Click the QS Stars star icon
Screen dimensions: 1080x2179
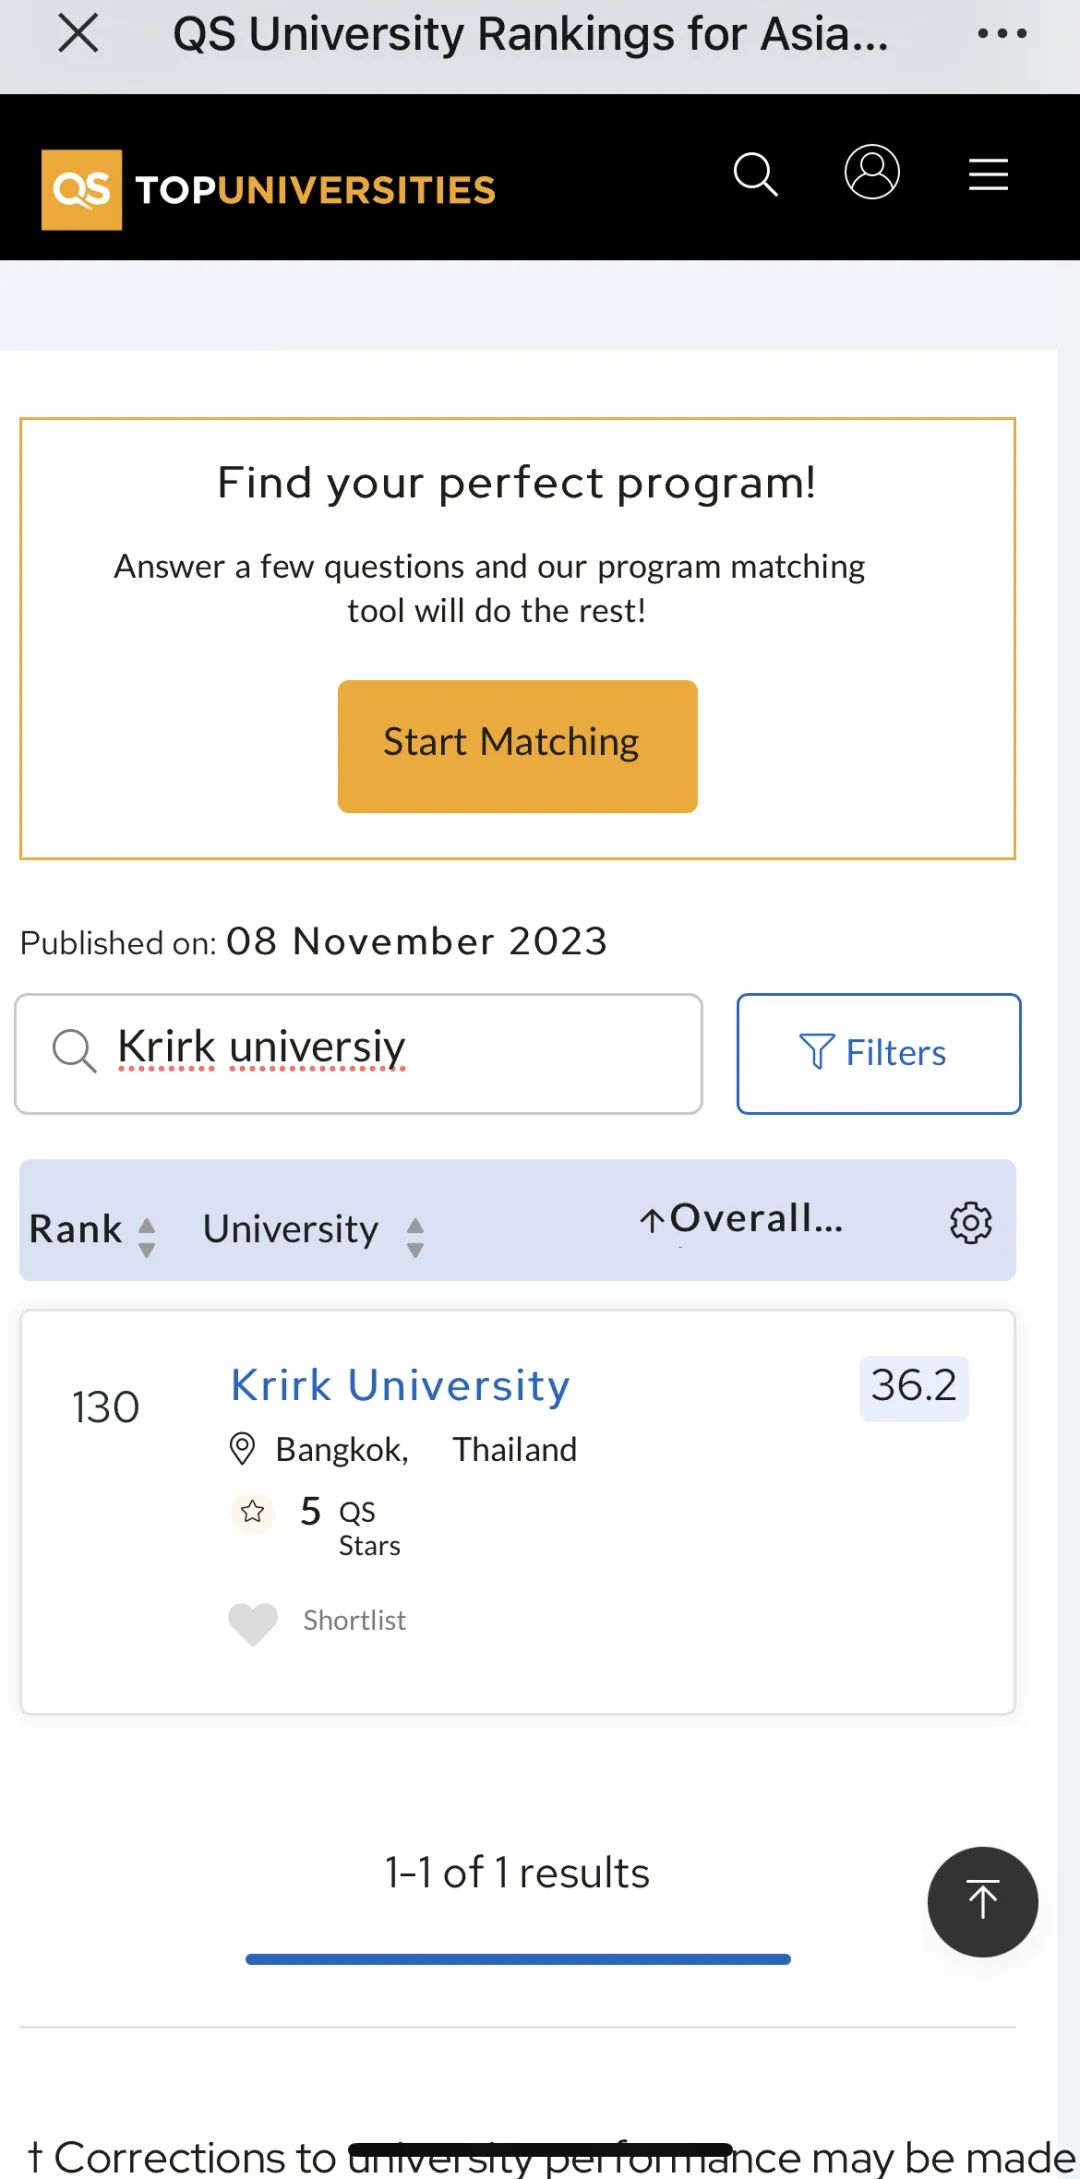point(252,1511)
